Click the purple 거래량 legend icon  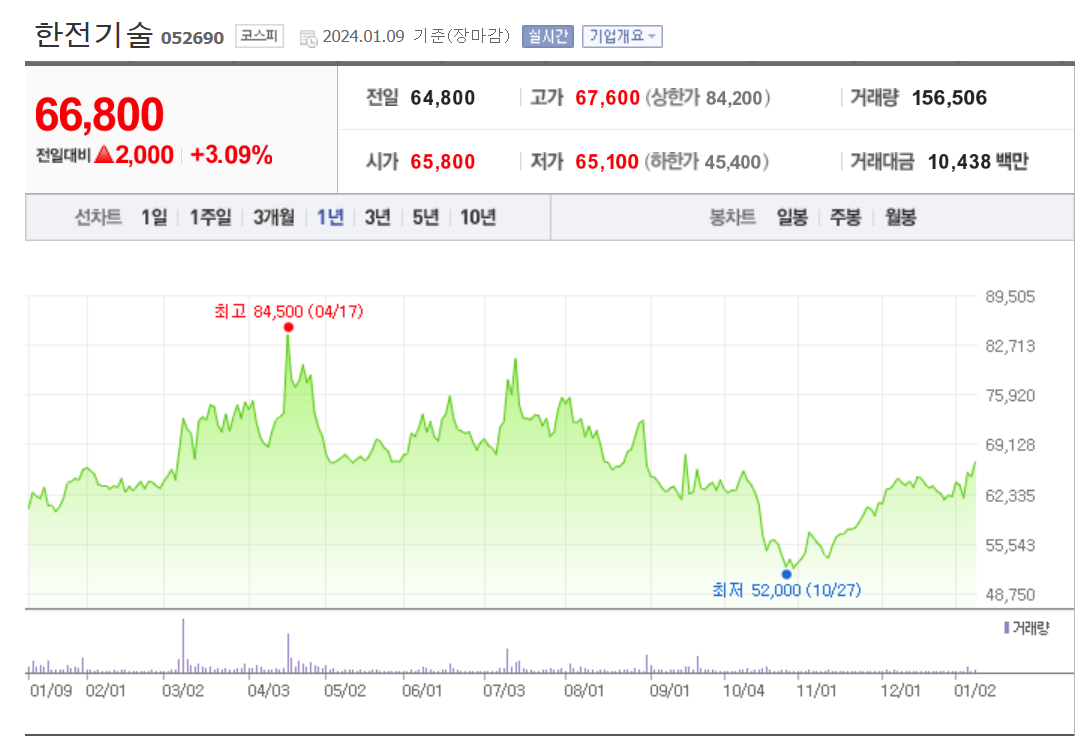pos(1006,627)
